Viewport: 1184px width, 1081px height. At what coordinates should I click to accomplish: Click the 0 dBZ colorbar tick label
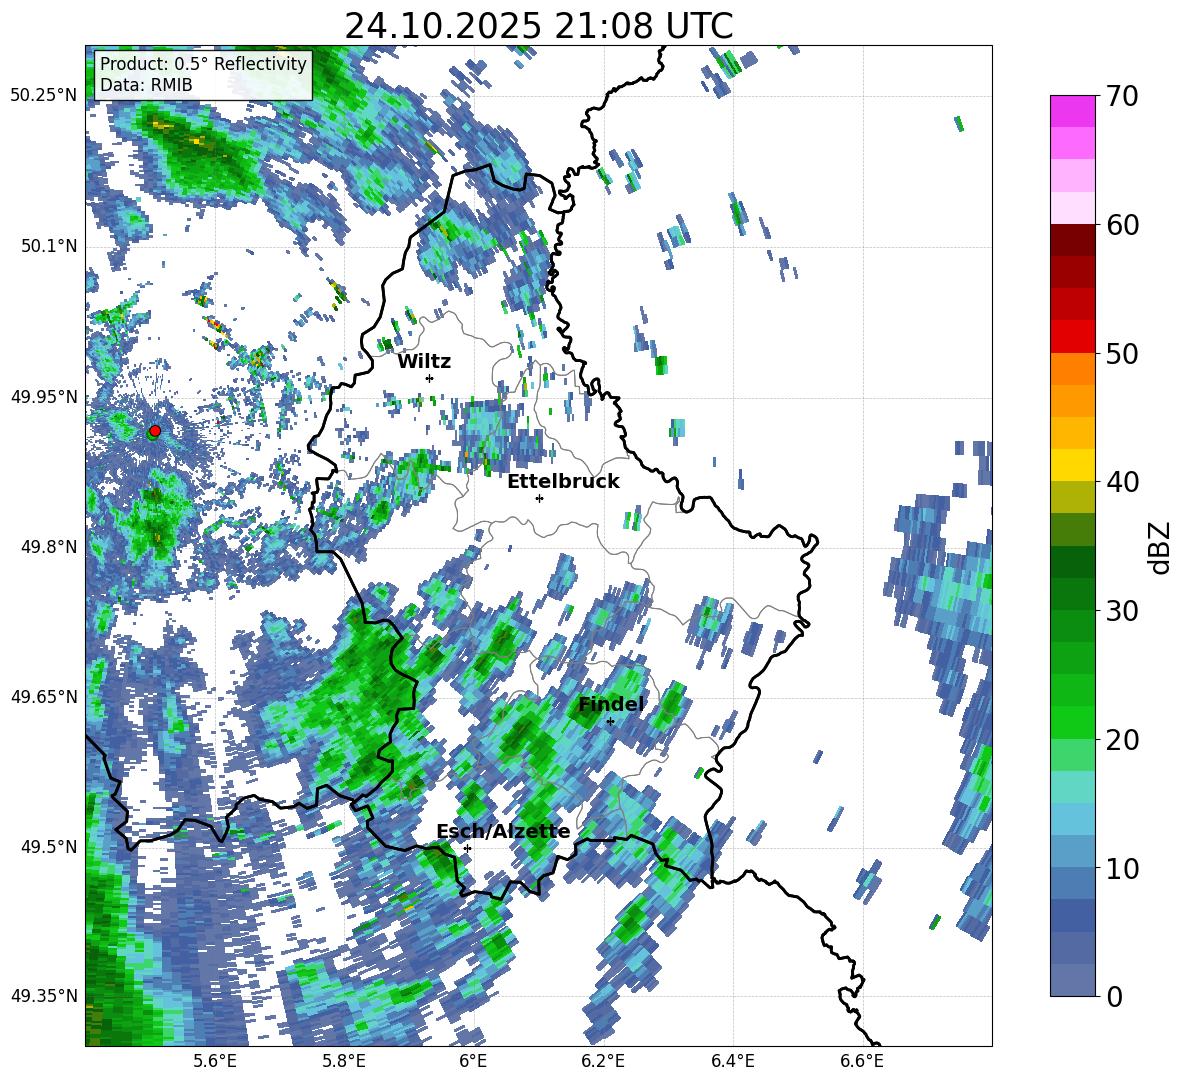pyautogui.click(x=1115, y=996)
